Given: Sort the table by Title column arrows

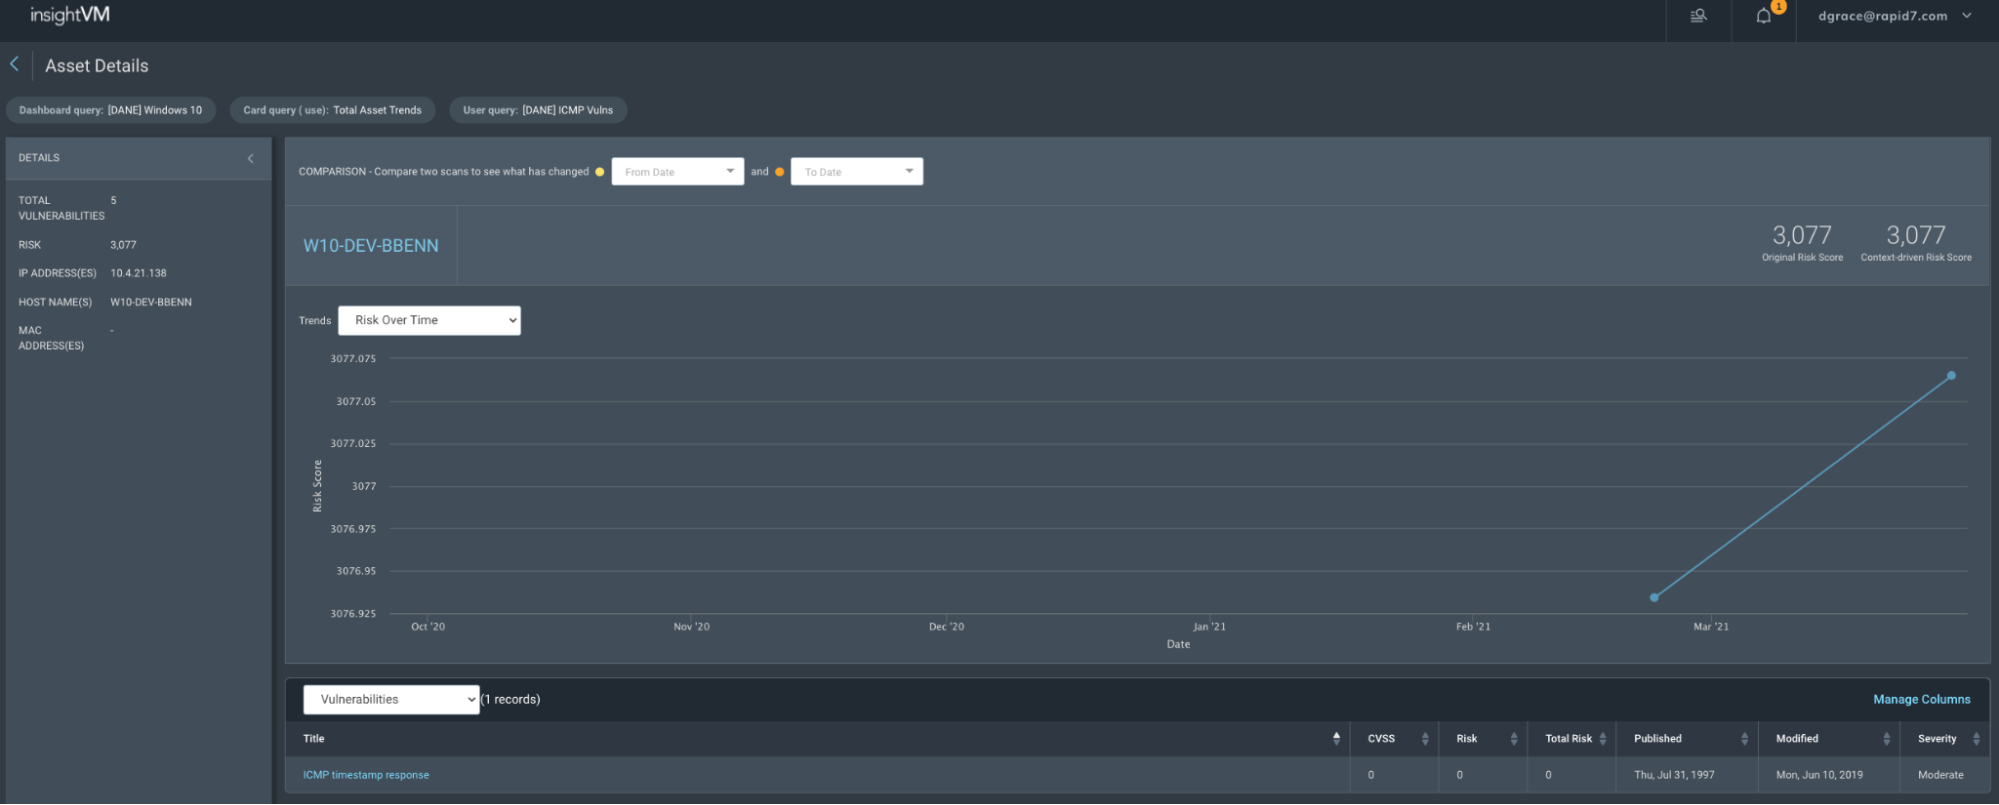Looking at the screenshot, I should click(1336, 738).
